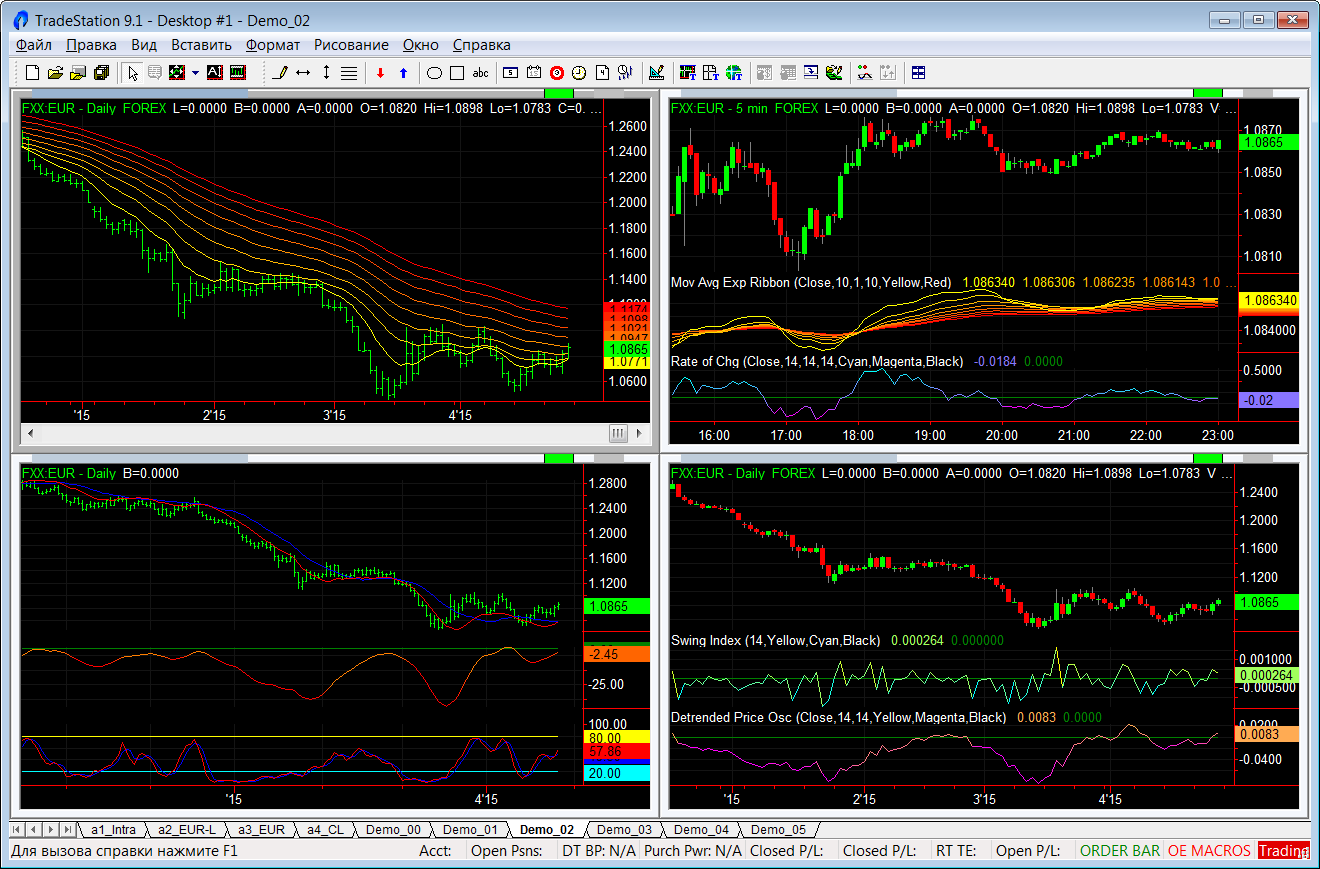Click green connection indicator above bottom-left chart
This screenshot has width=1320, height=869.
coord(559,458)
